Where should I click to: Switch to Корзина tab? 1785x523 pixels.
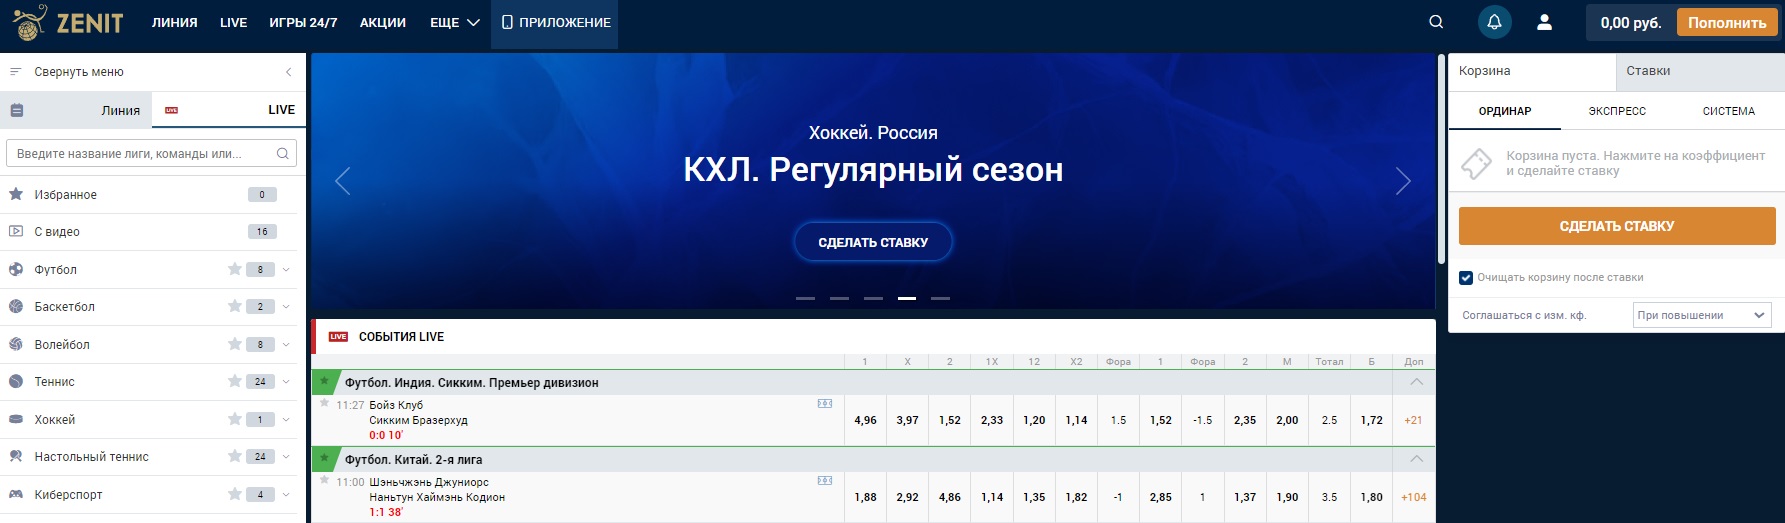(1532, 71)
